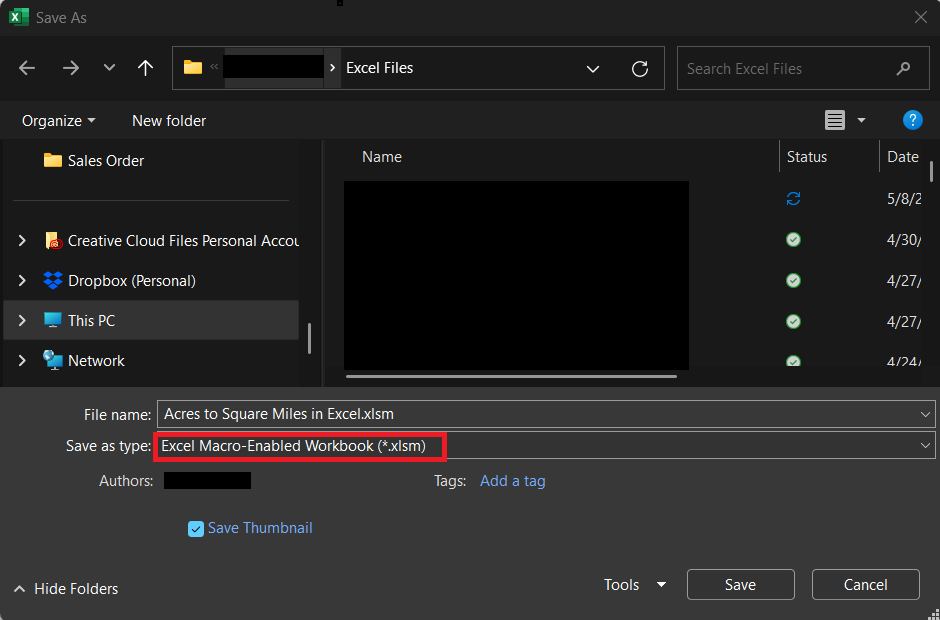Click the Dropbox icon in navigation pane
Viewport: 940px width, 620px height.
53,280
